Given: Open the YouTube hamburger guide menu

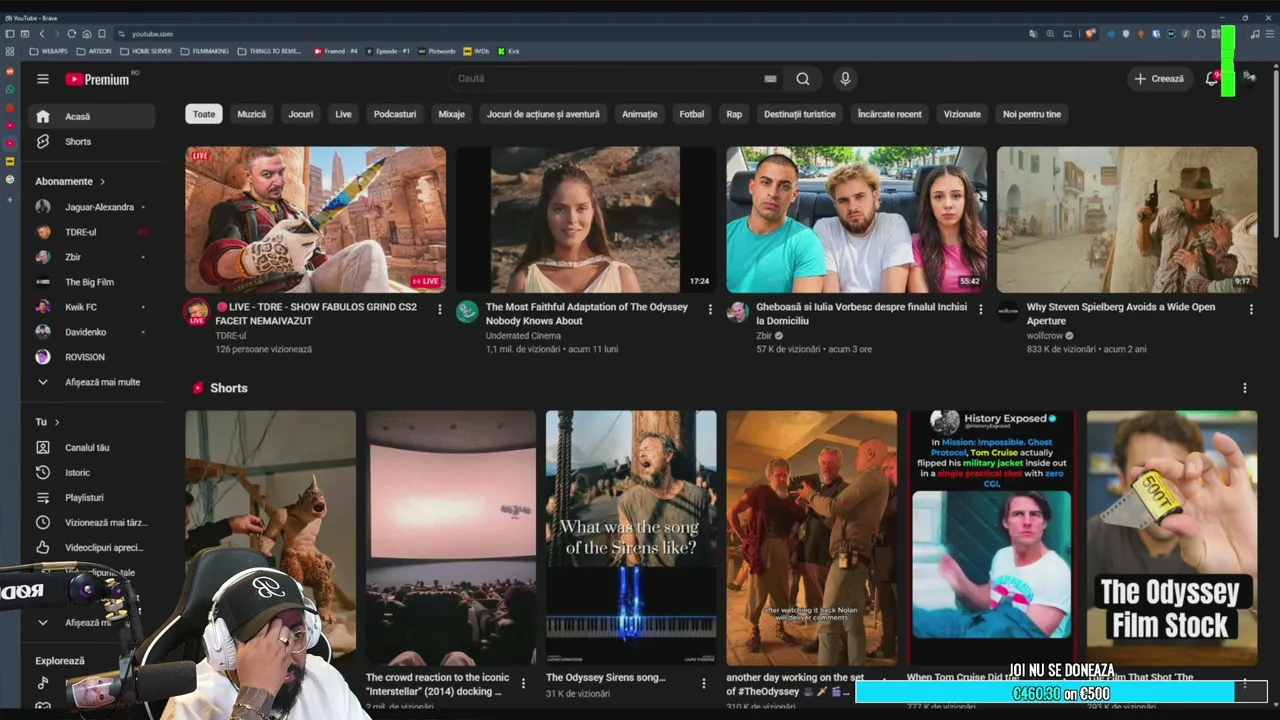Looking at the screenshot, I should 43,79.
